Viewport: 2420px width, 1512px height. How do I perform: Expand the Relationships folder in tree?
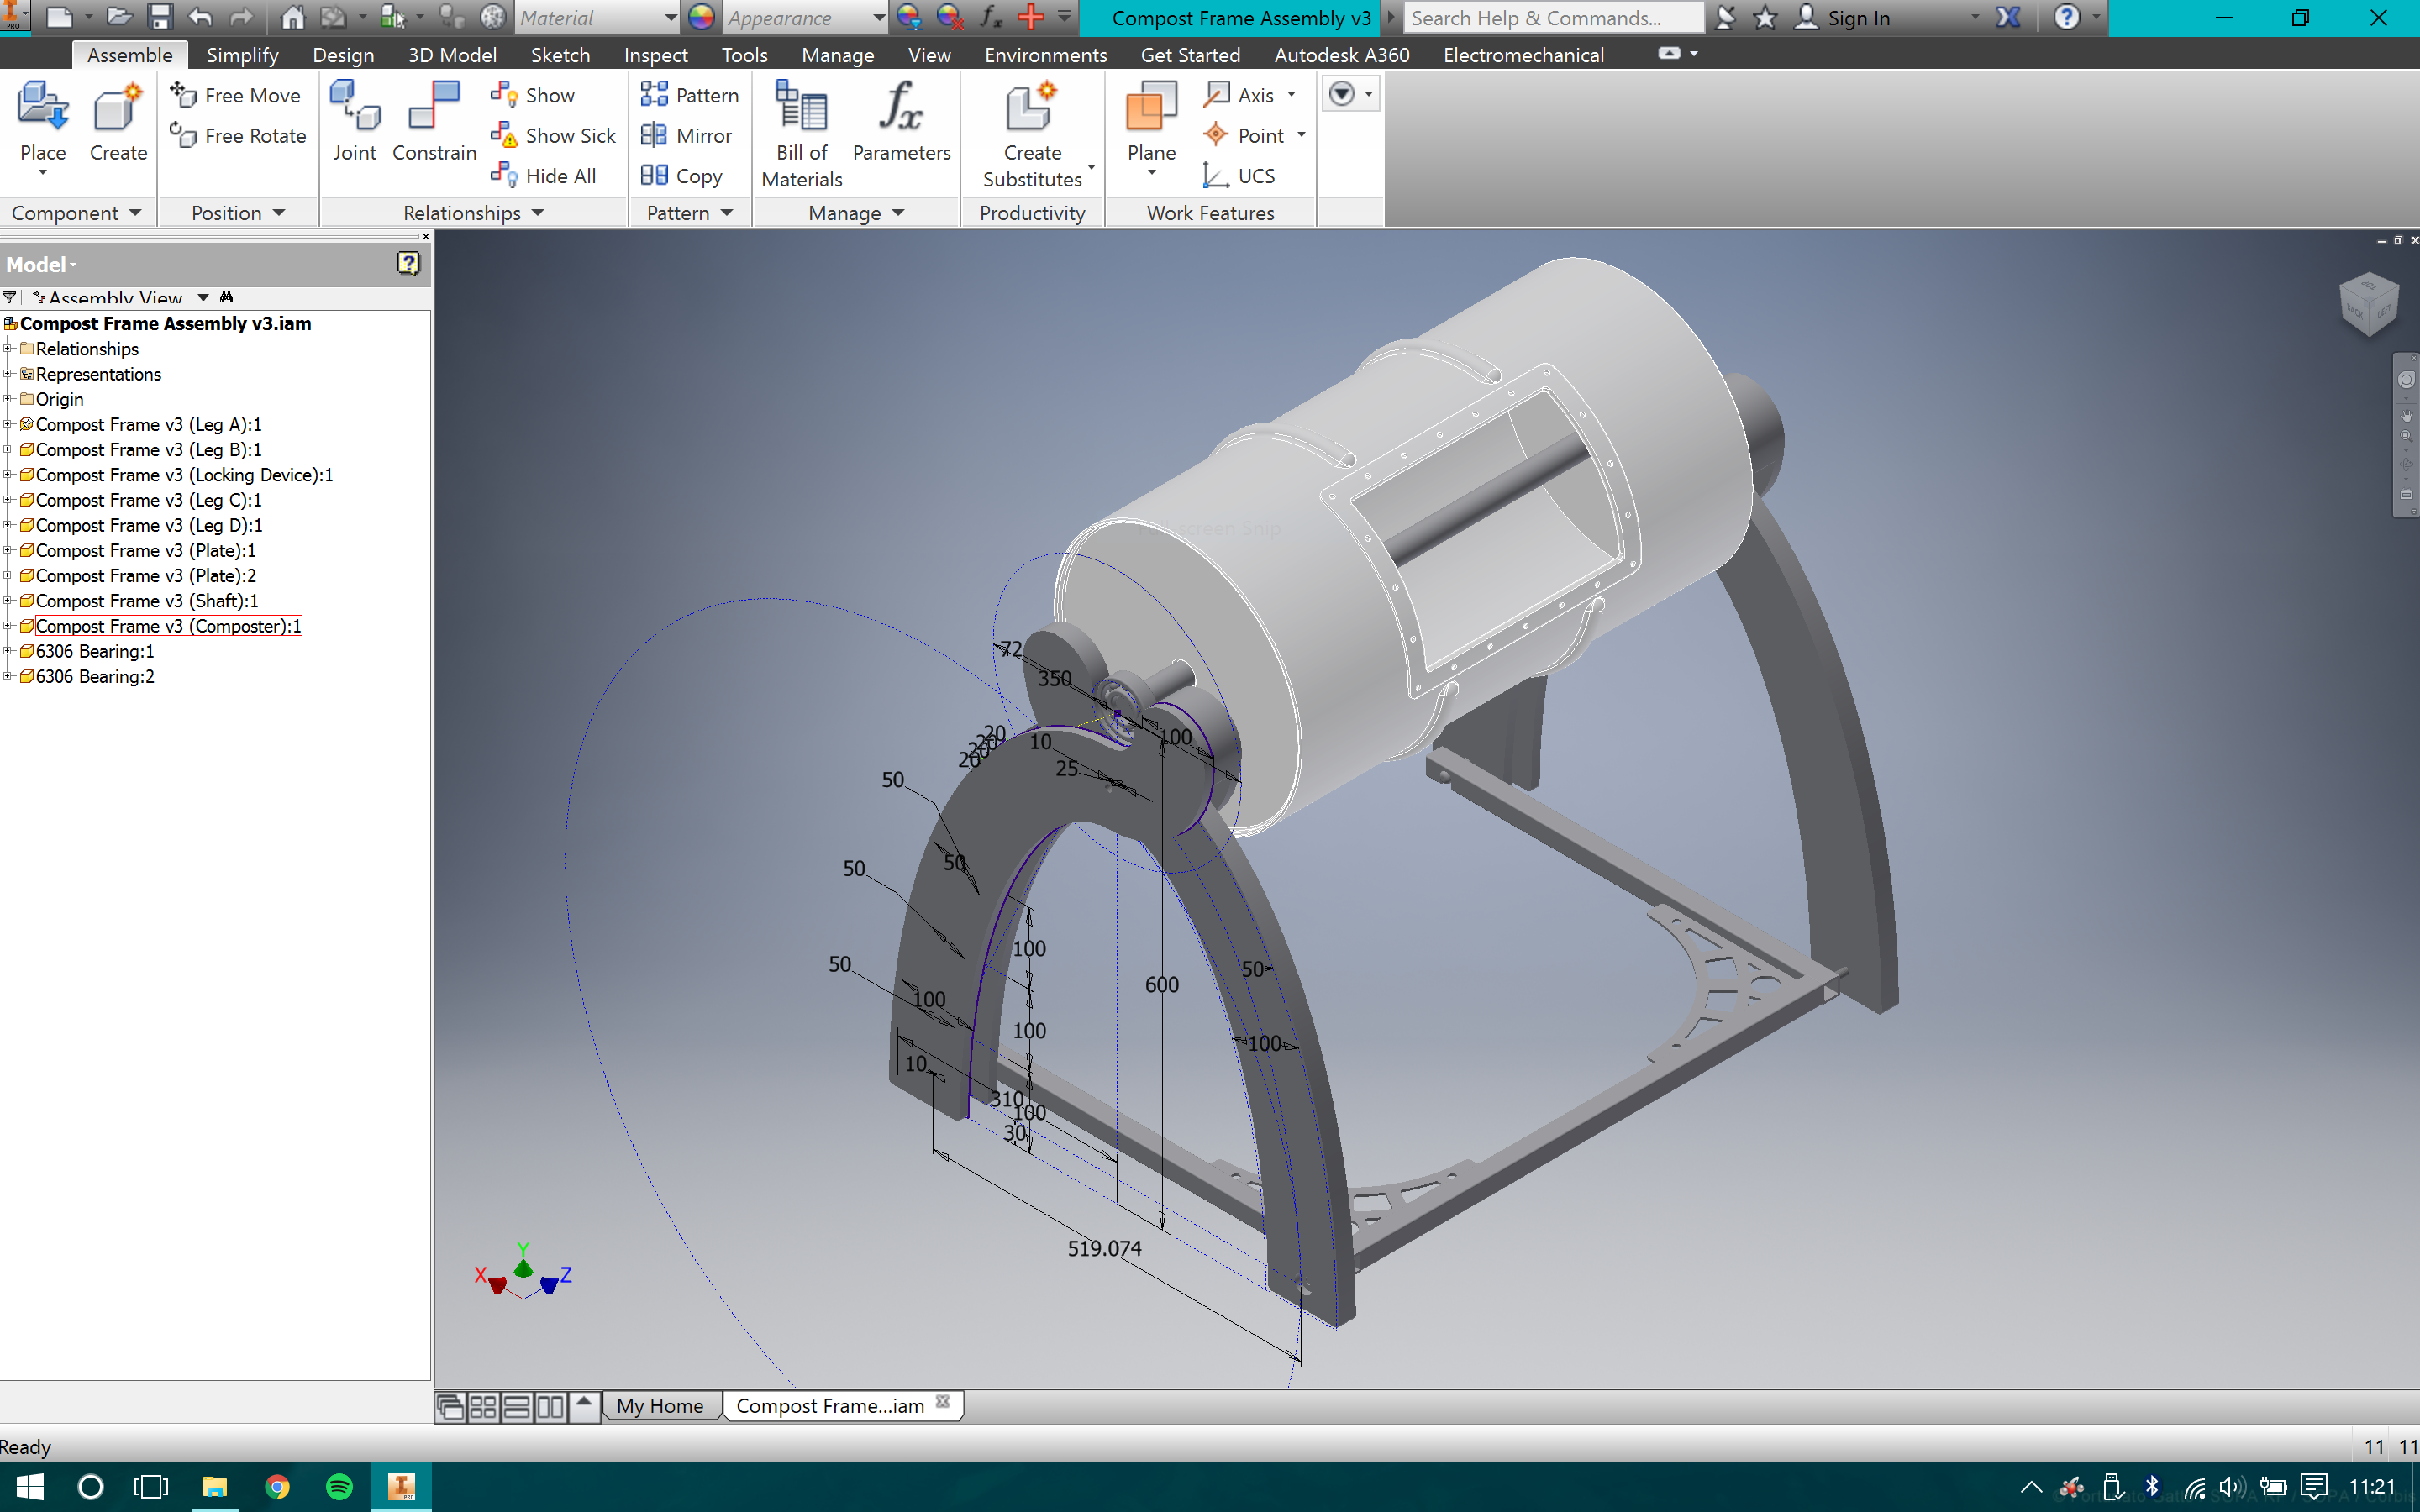coord(8,349)
